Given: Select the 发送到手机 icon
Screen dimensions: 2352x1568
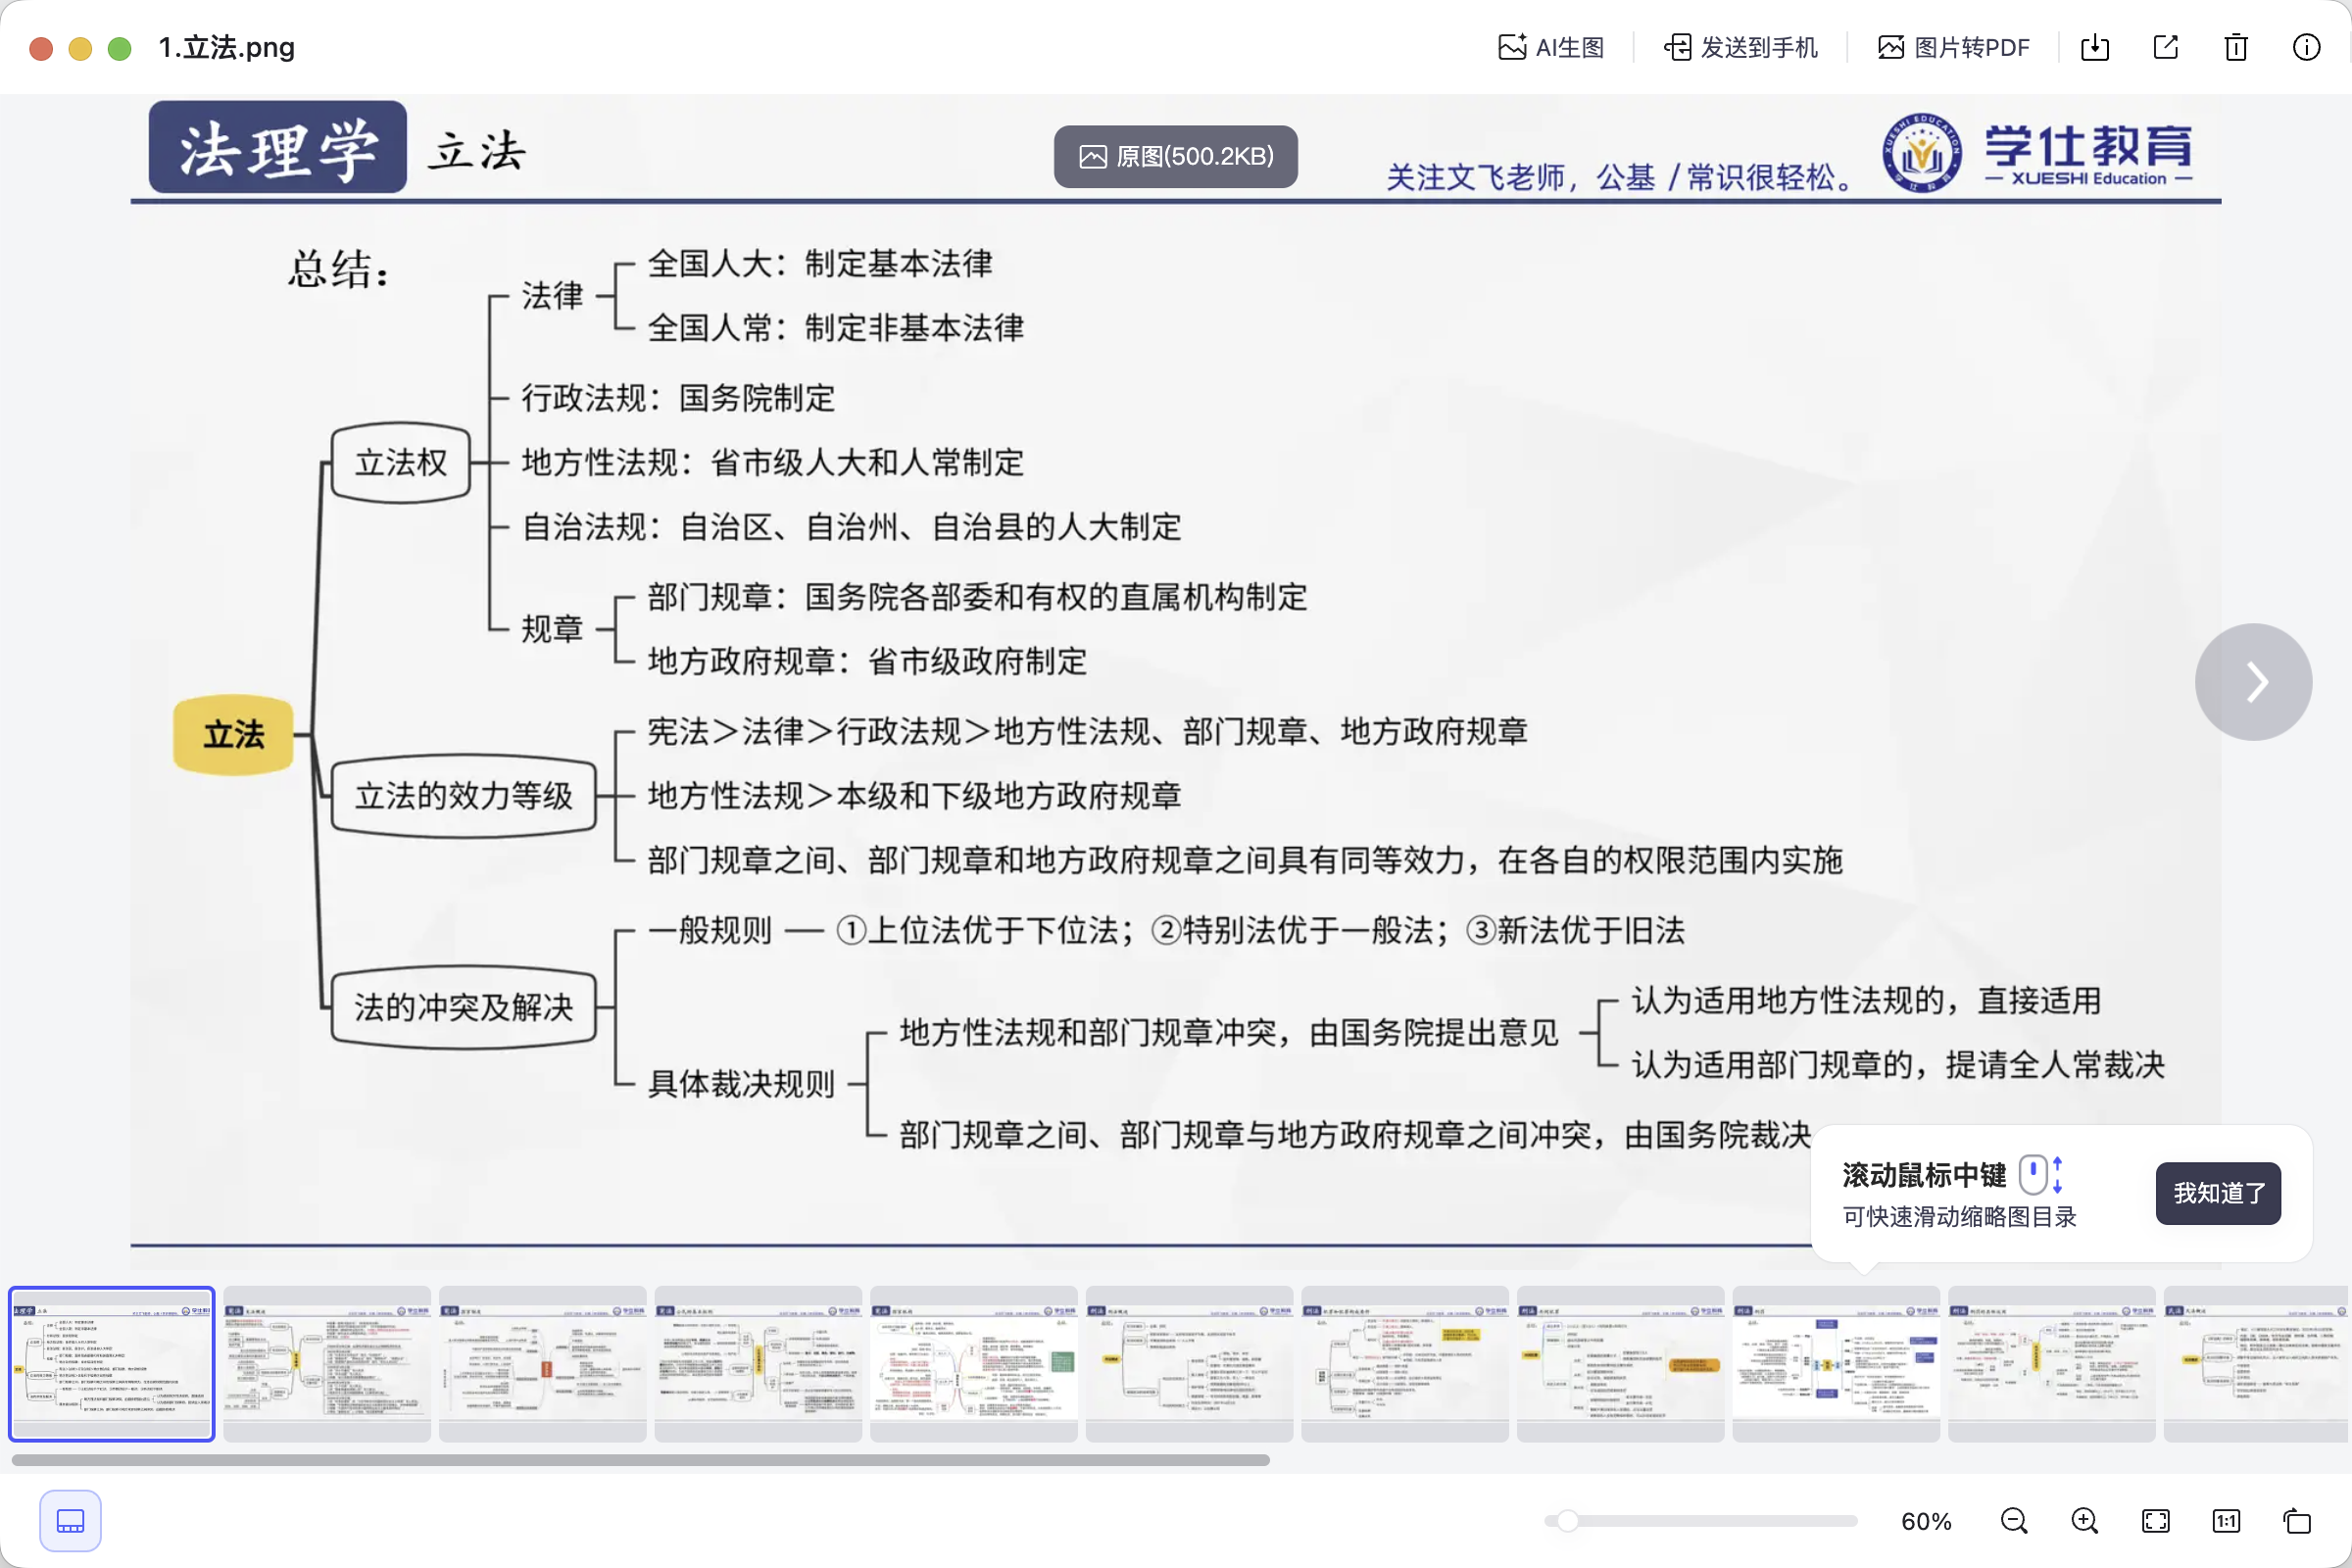Looking at the screenshot, I should pyautogui.click(x=1741, y=47).
